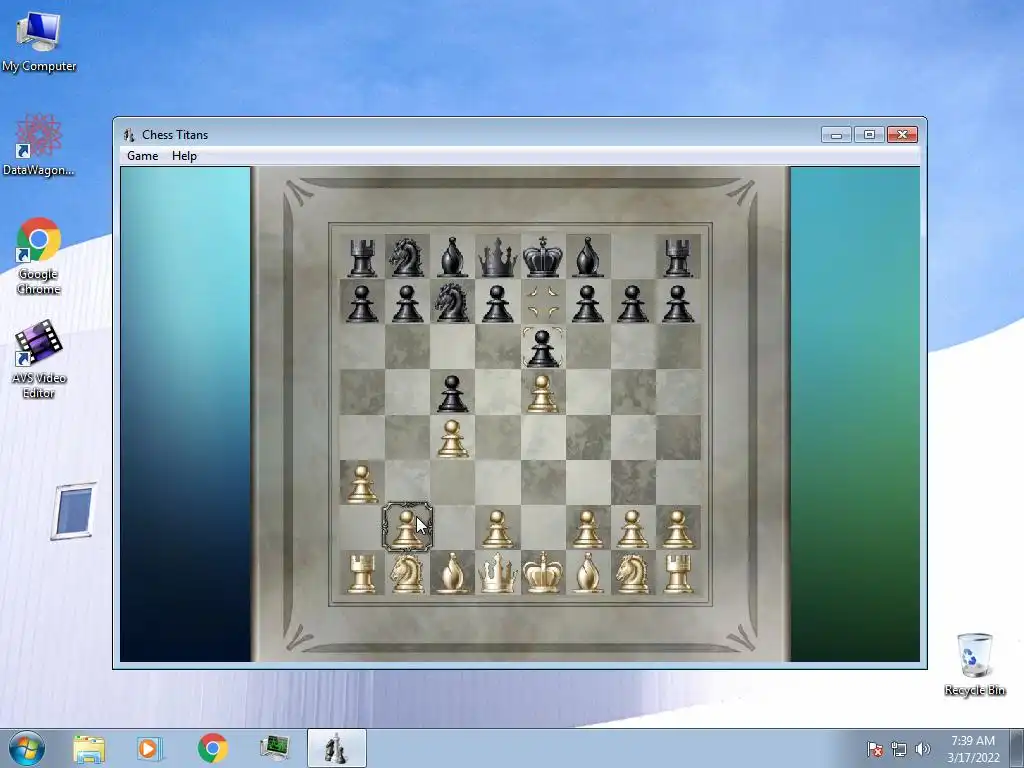Open My Computer desktop icon
This screenshot has width=1024, height=768.
(x=39, y=42)
